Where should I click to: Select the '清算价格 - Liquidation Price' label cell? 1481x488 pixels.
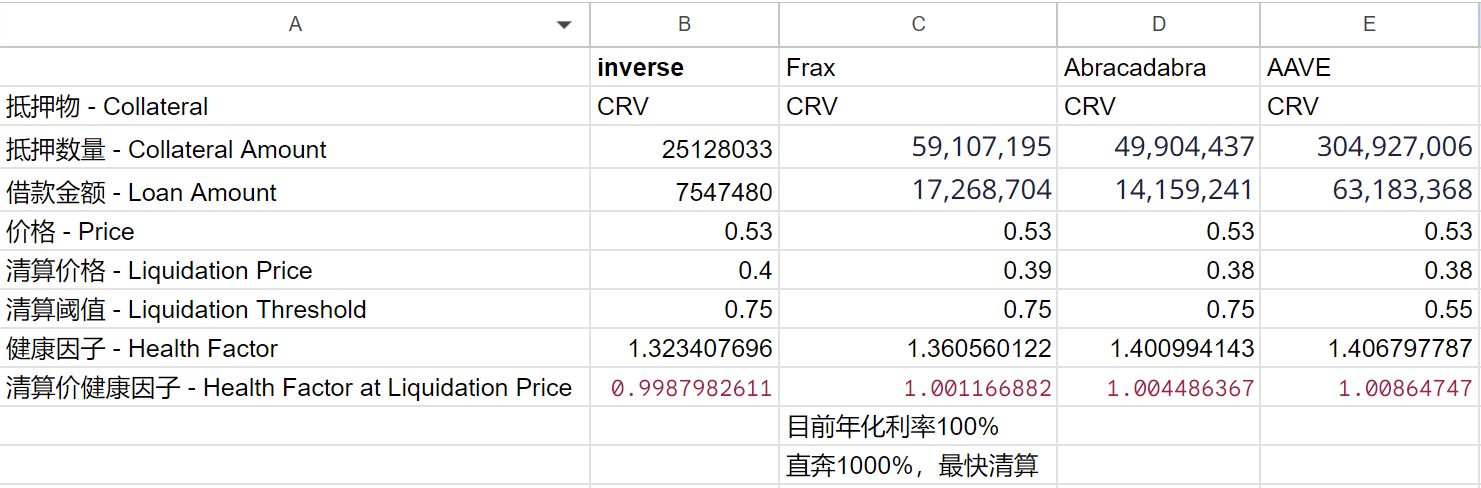(x=295, y=270)
